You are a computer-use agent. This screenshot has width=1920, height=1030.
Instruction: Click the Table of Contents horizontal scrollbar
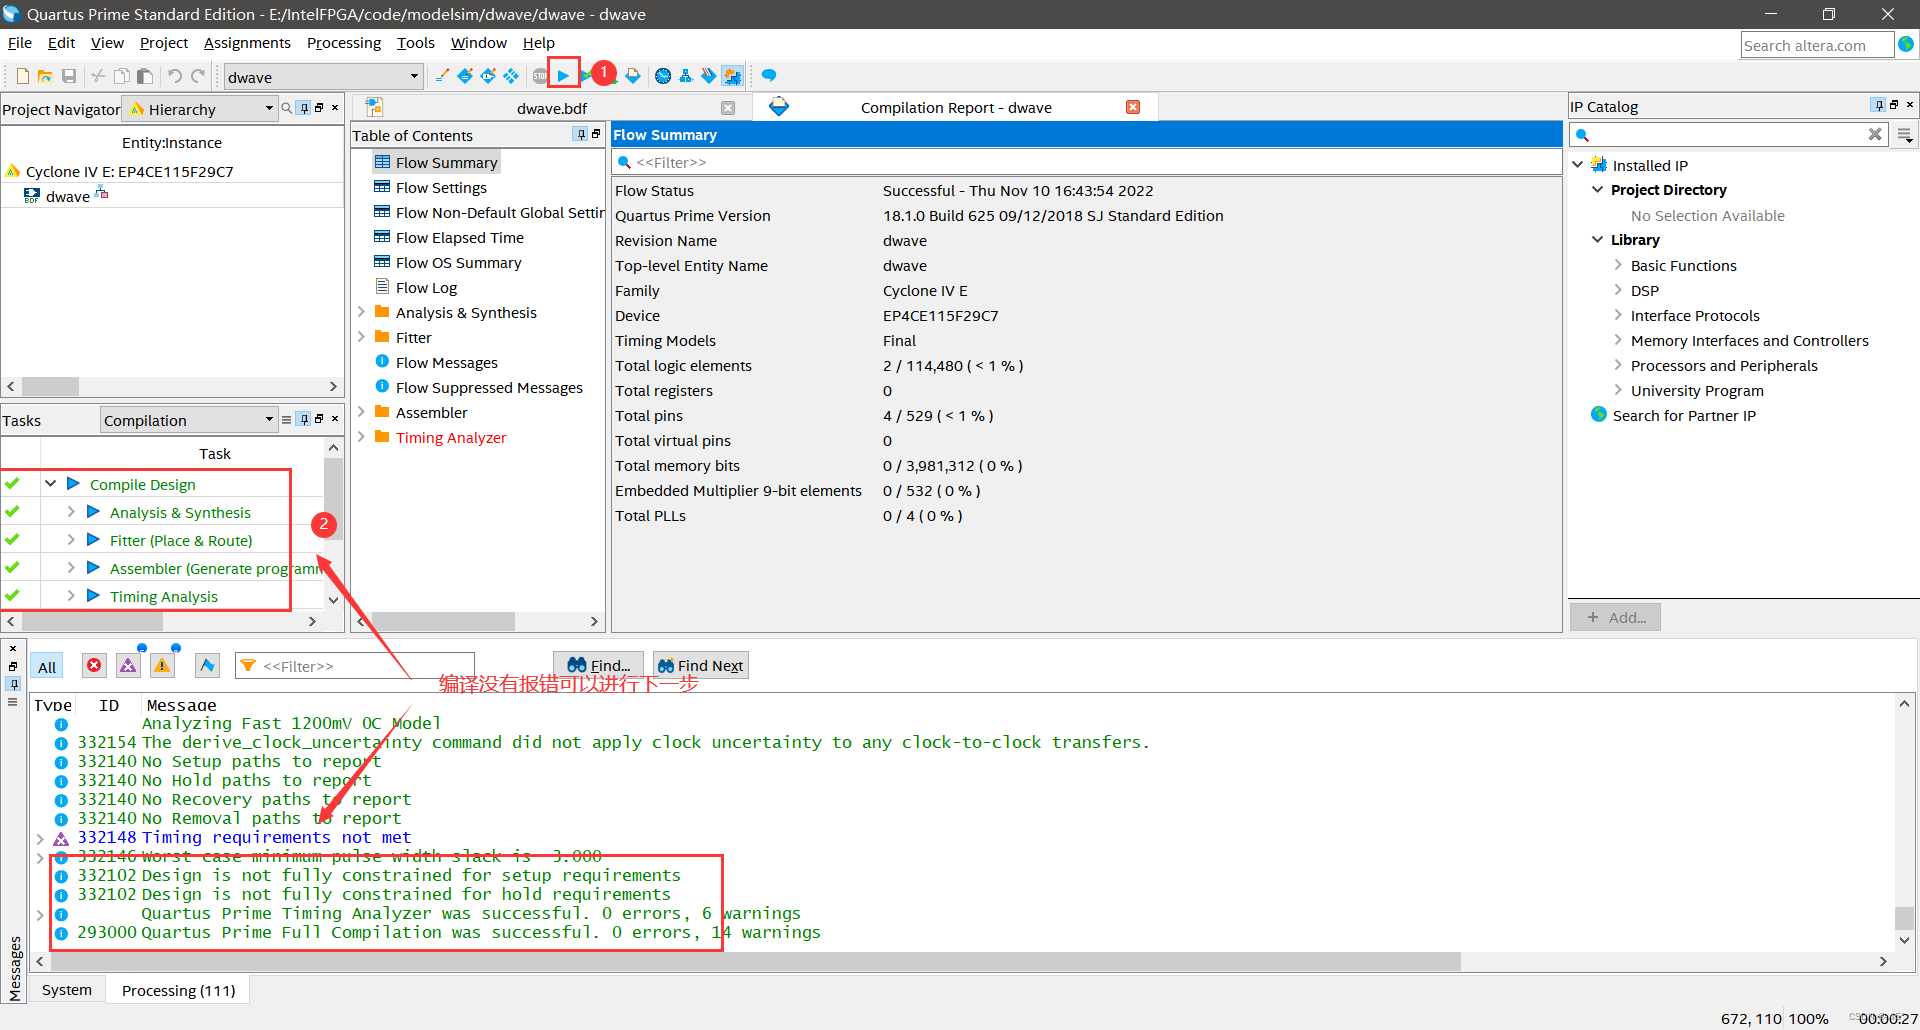tap(442, 621)
